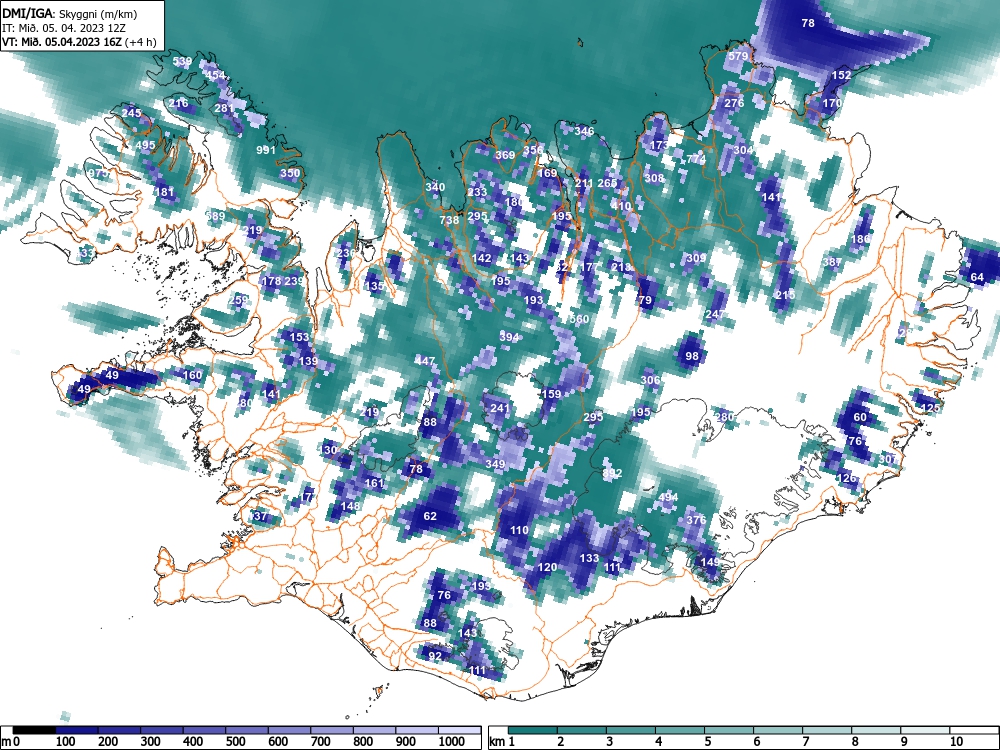Click the visibility value 60
The width and height of the screenshot is (1000, 750).
tap(860, 417)
